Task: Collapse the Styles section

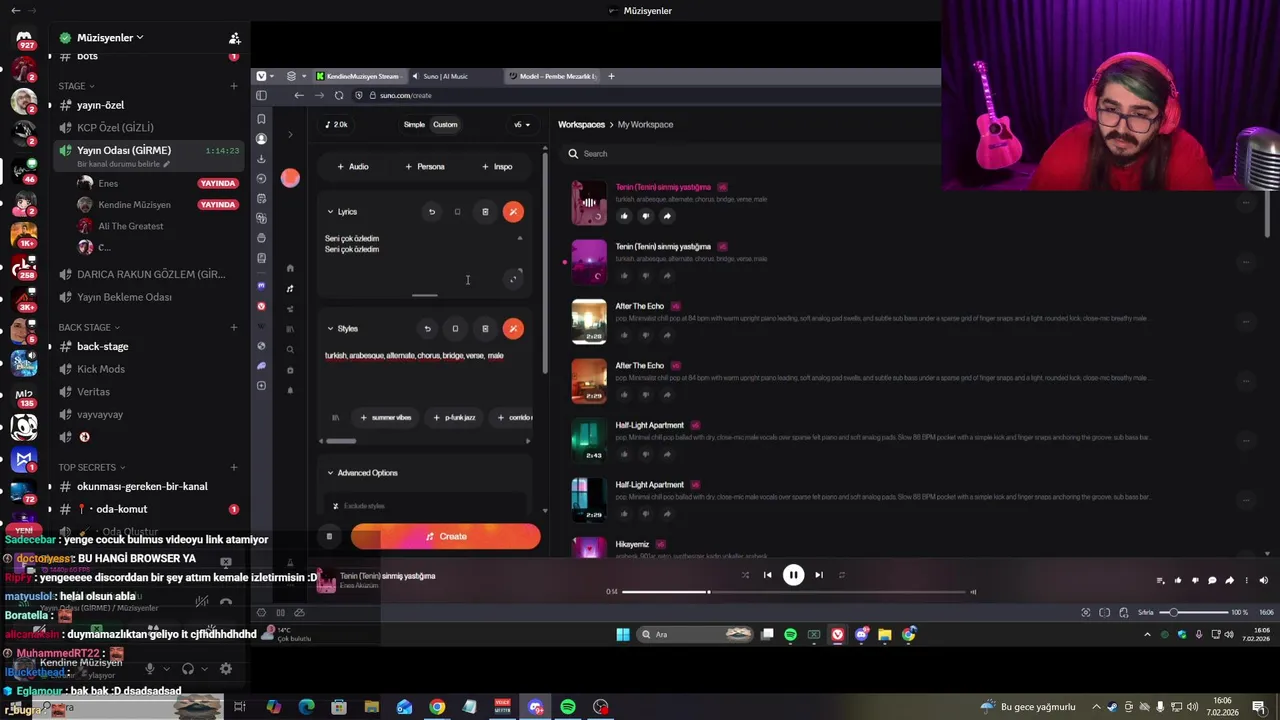Action: click(330, 329)
